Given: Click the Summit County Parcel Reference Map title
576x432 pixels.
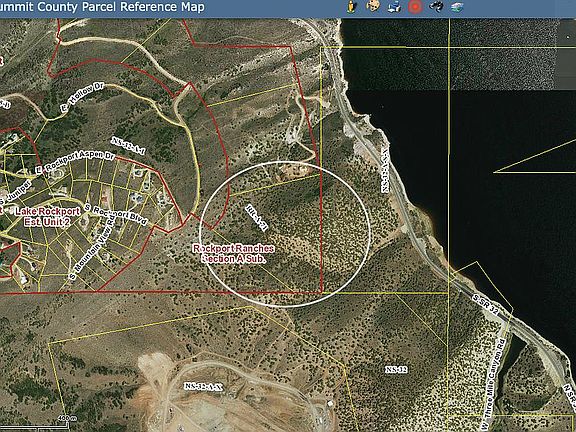Looking at the screenshot, I should [x=102, y=7].
